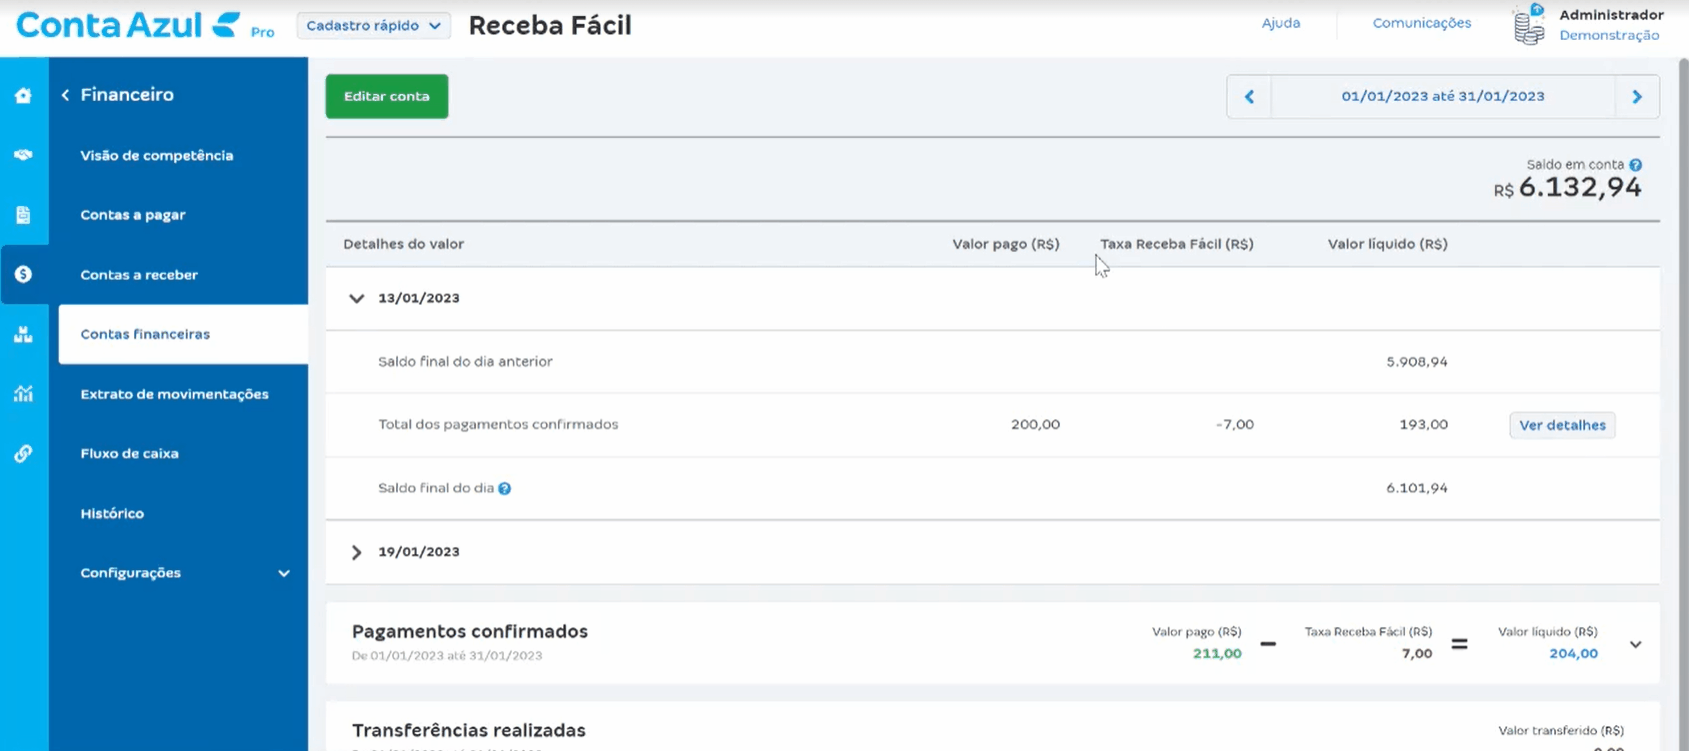The height and width of the screenshot is (751, 1689).
Task: Expand the 19/01/2023 row
Action: click(x=356, y=552)
